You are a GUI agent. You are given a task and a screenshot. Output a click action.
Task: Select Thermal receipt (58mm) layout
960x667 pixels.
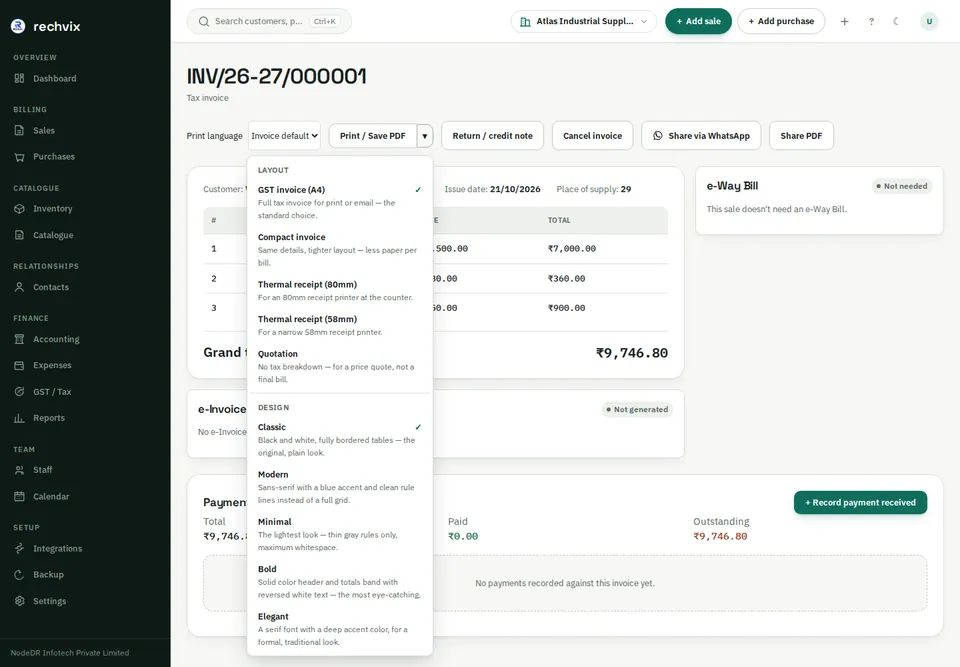[x=340, y=325]
